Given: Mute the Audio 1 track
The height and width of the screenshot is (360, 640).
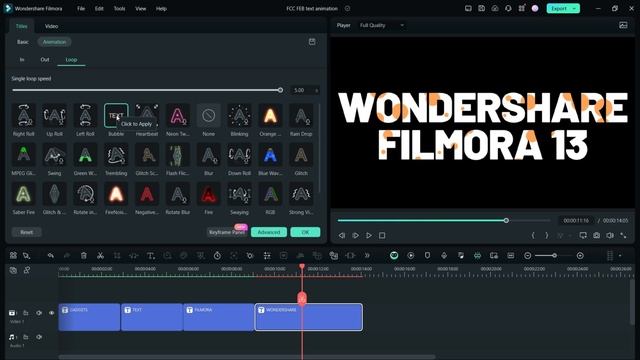Looking at the screenshot, I should (39, 337).
